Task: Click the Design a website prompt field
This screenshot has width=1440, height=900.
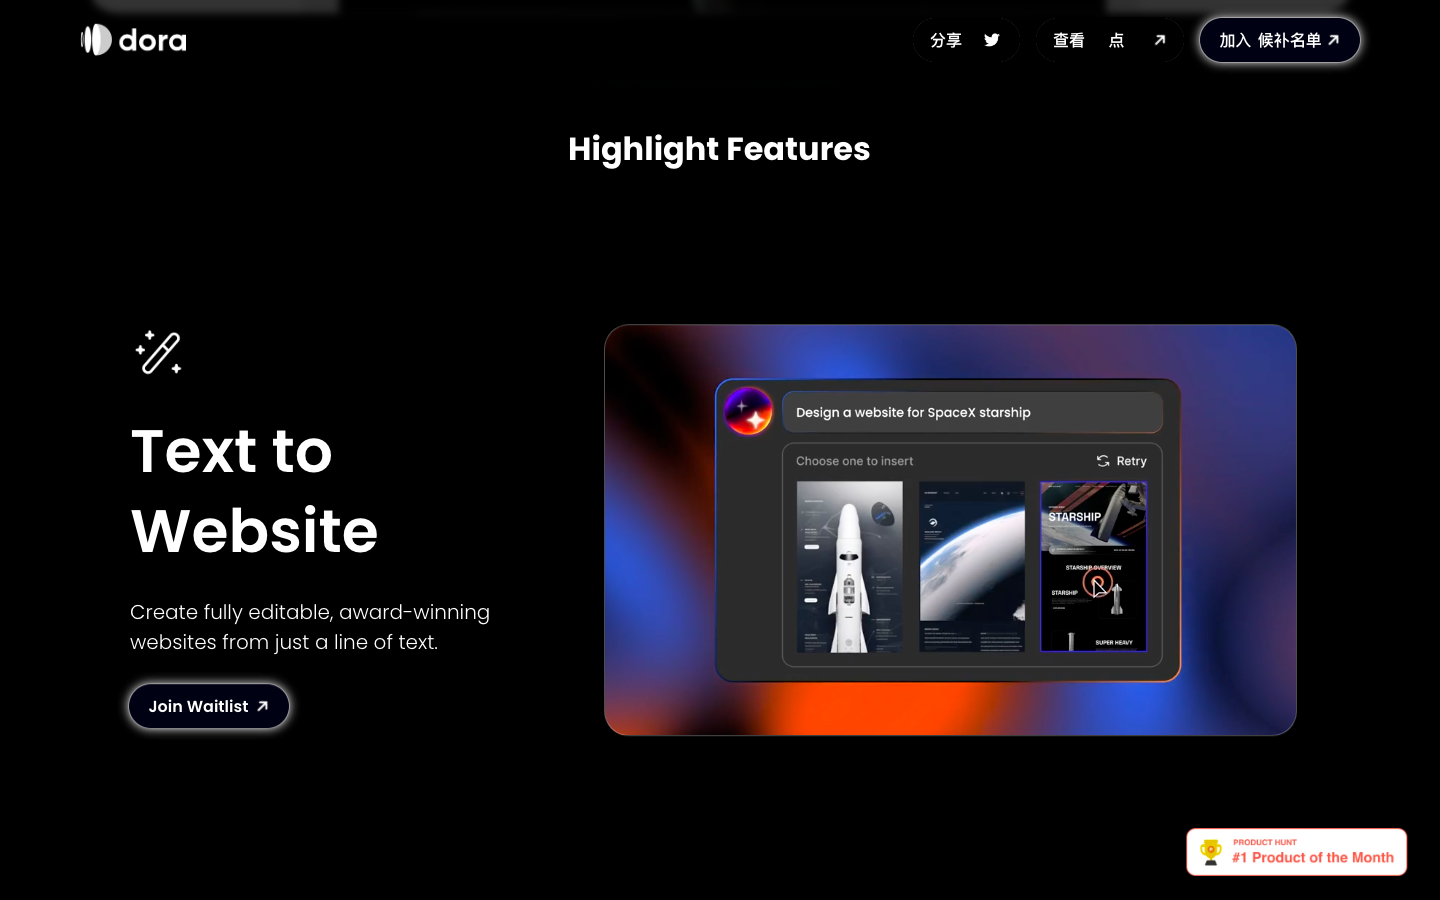Action: click(972, 412)
